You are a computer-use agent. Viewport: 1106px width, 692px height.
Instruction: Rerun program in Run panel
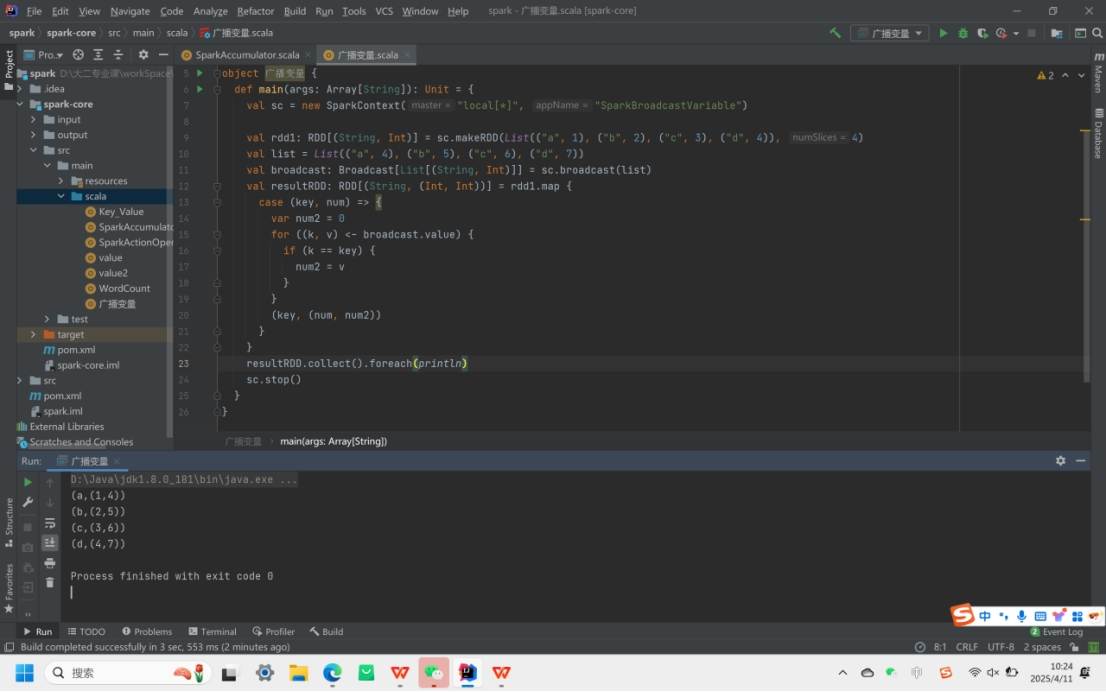(x=28, y=482)
